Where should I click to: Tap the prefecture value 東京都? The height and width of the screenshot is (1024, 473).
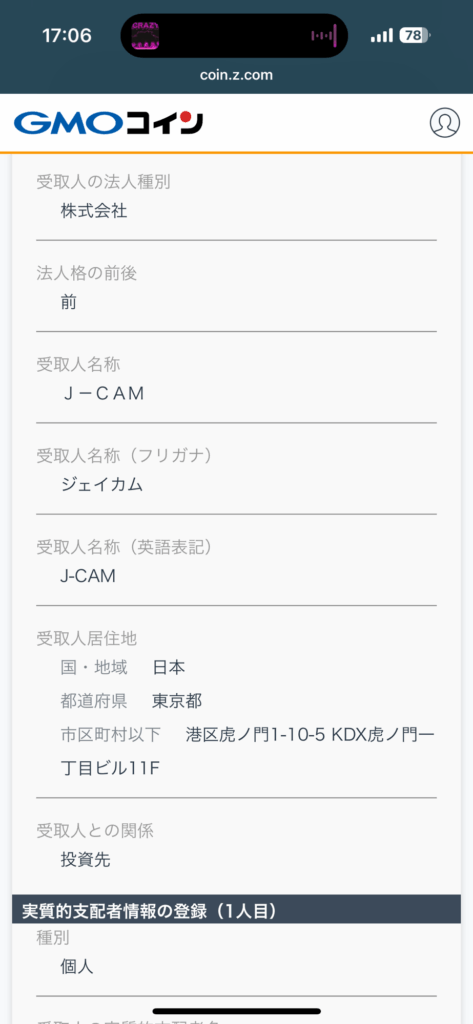177,701
